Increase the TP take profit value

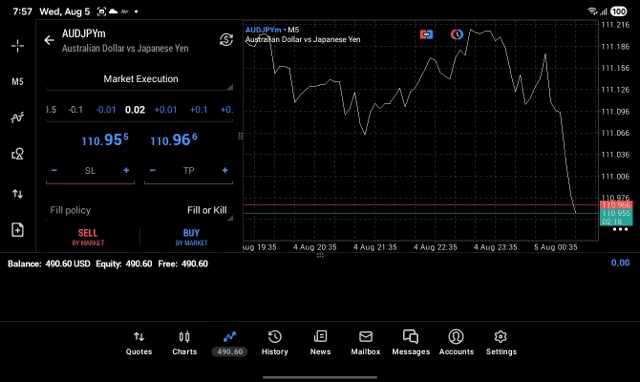coord(225,170)
